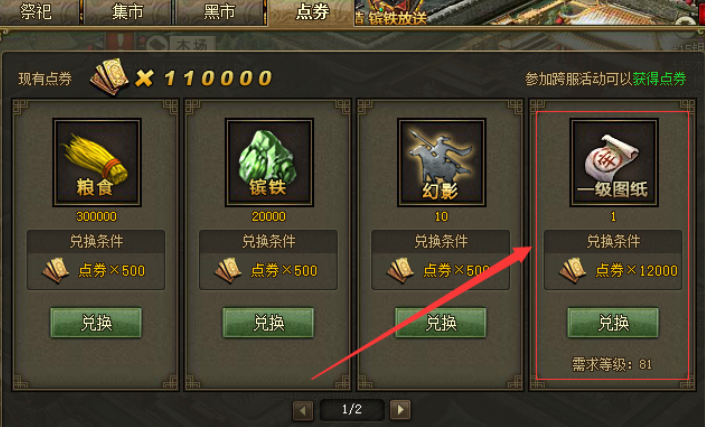Viewport: 705px width, 427px height.
Task: Go to the previous page arrow
Action: (303, 410)
